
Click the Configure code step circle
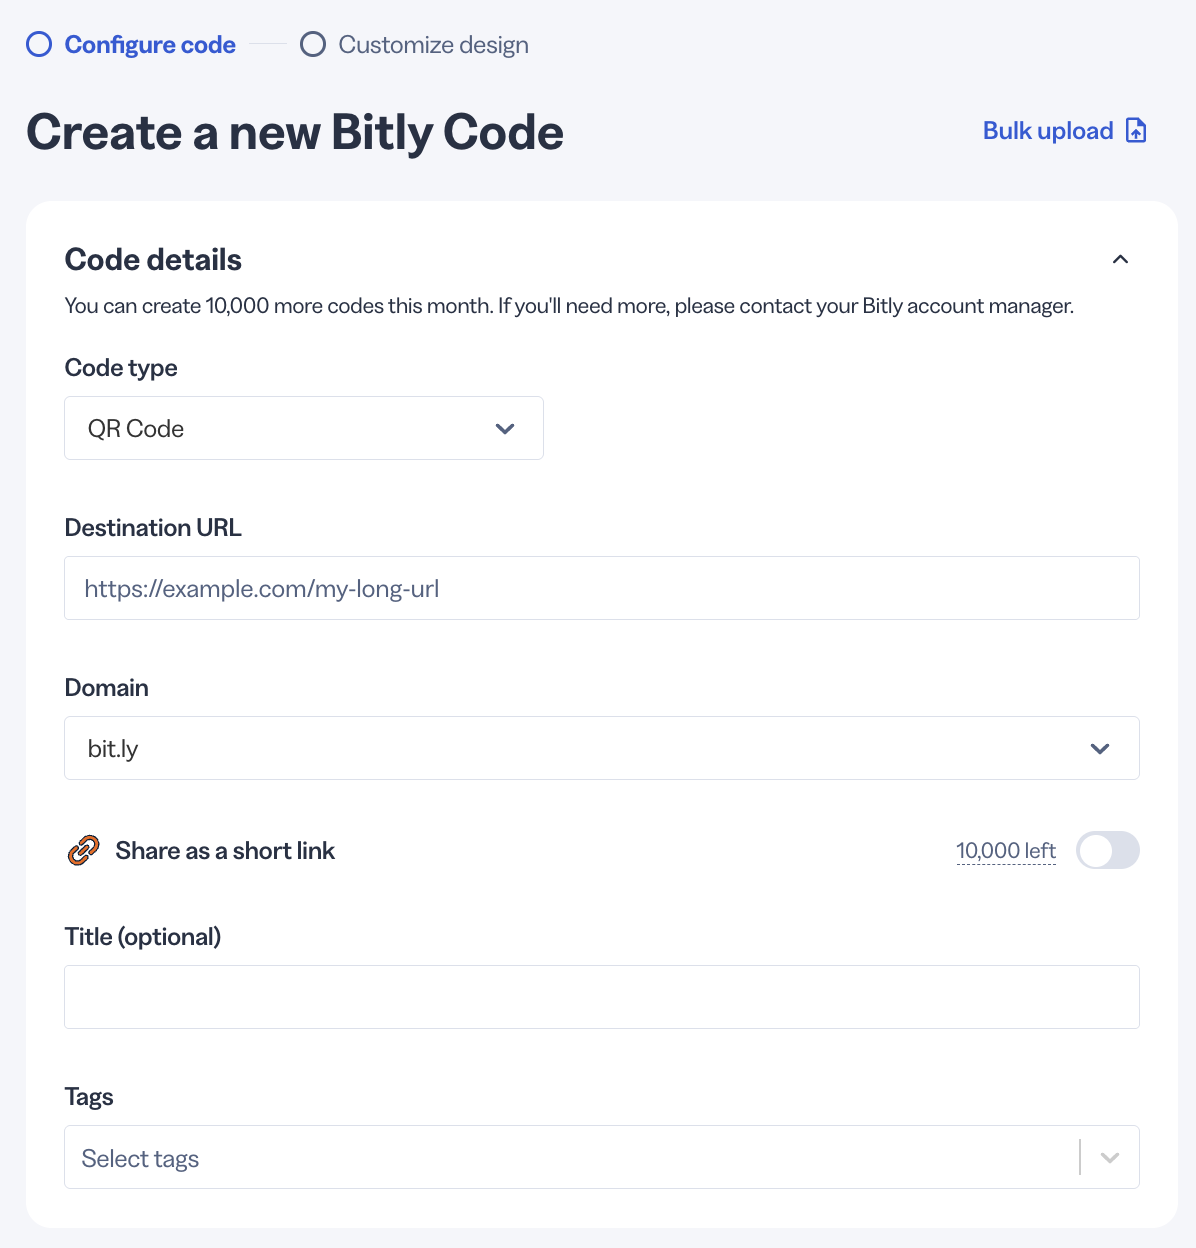click(39, 45)
